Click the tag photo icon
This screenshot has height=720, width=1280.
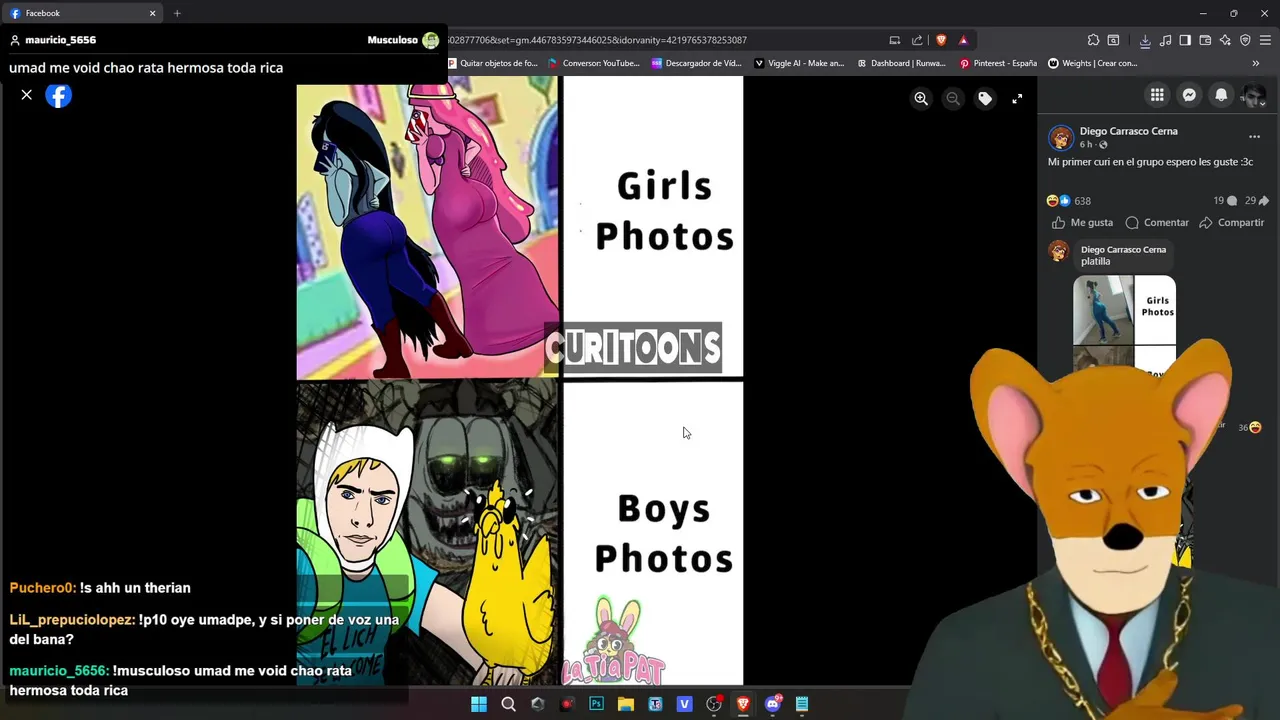coord(985,98)
